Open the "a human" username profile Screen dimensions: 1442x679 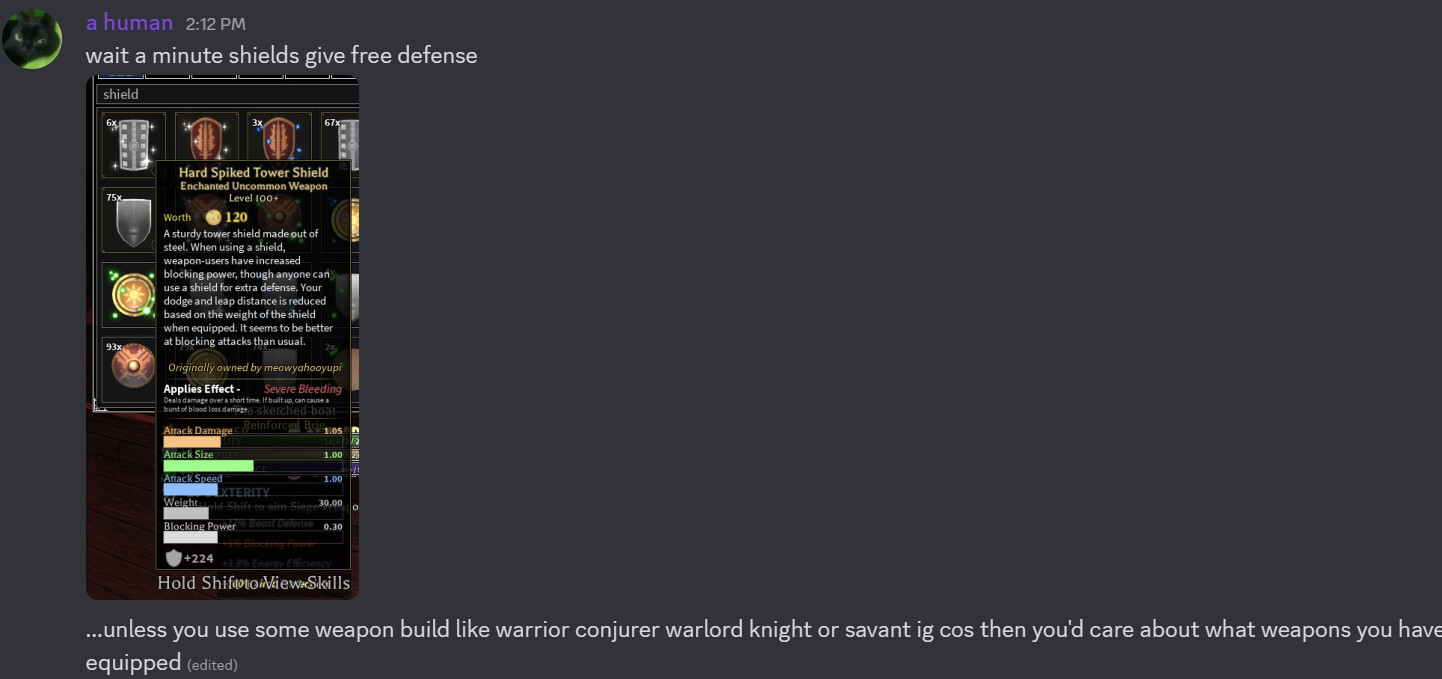[129, 23]
